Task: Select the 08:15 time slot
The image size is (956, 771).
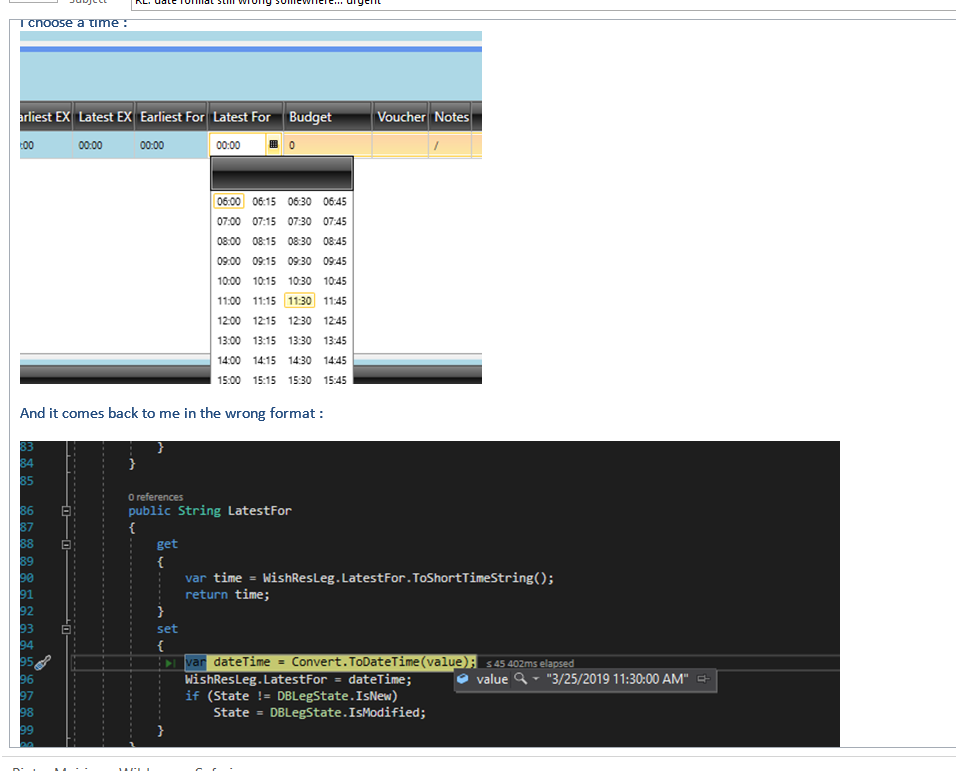Action: (264, 241)
